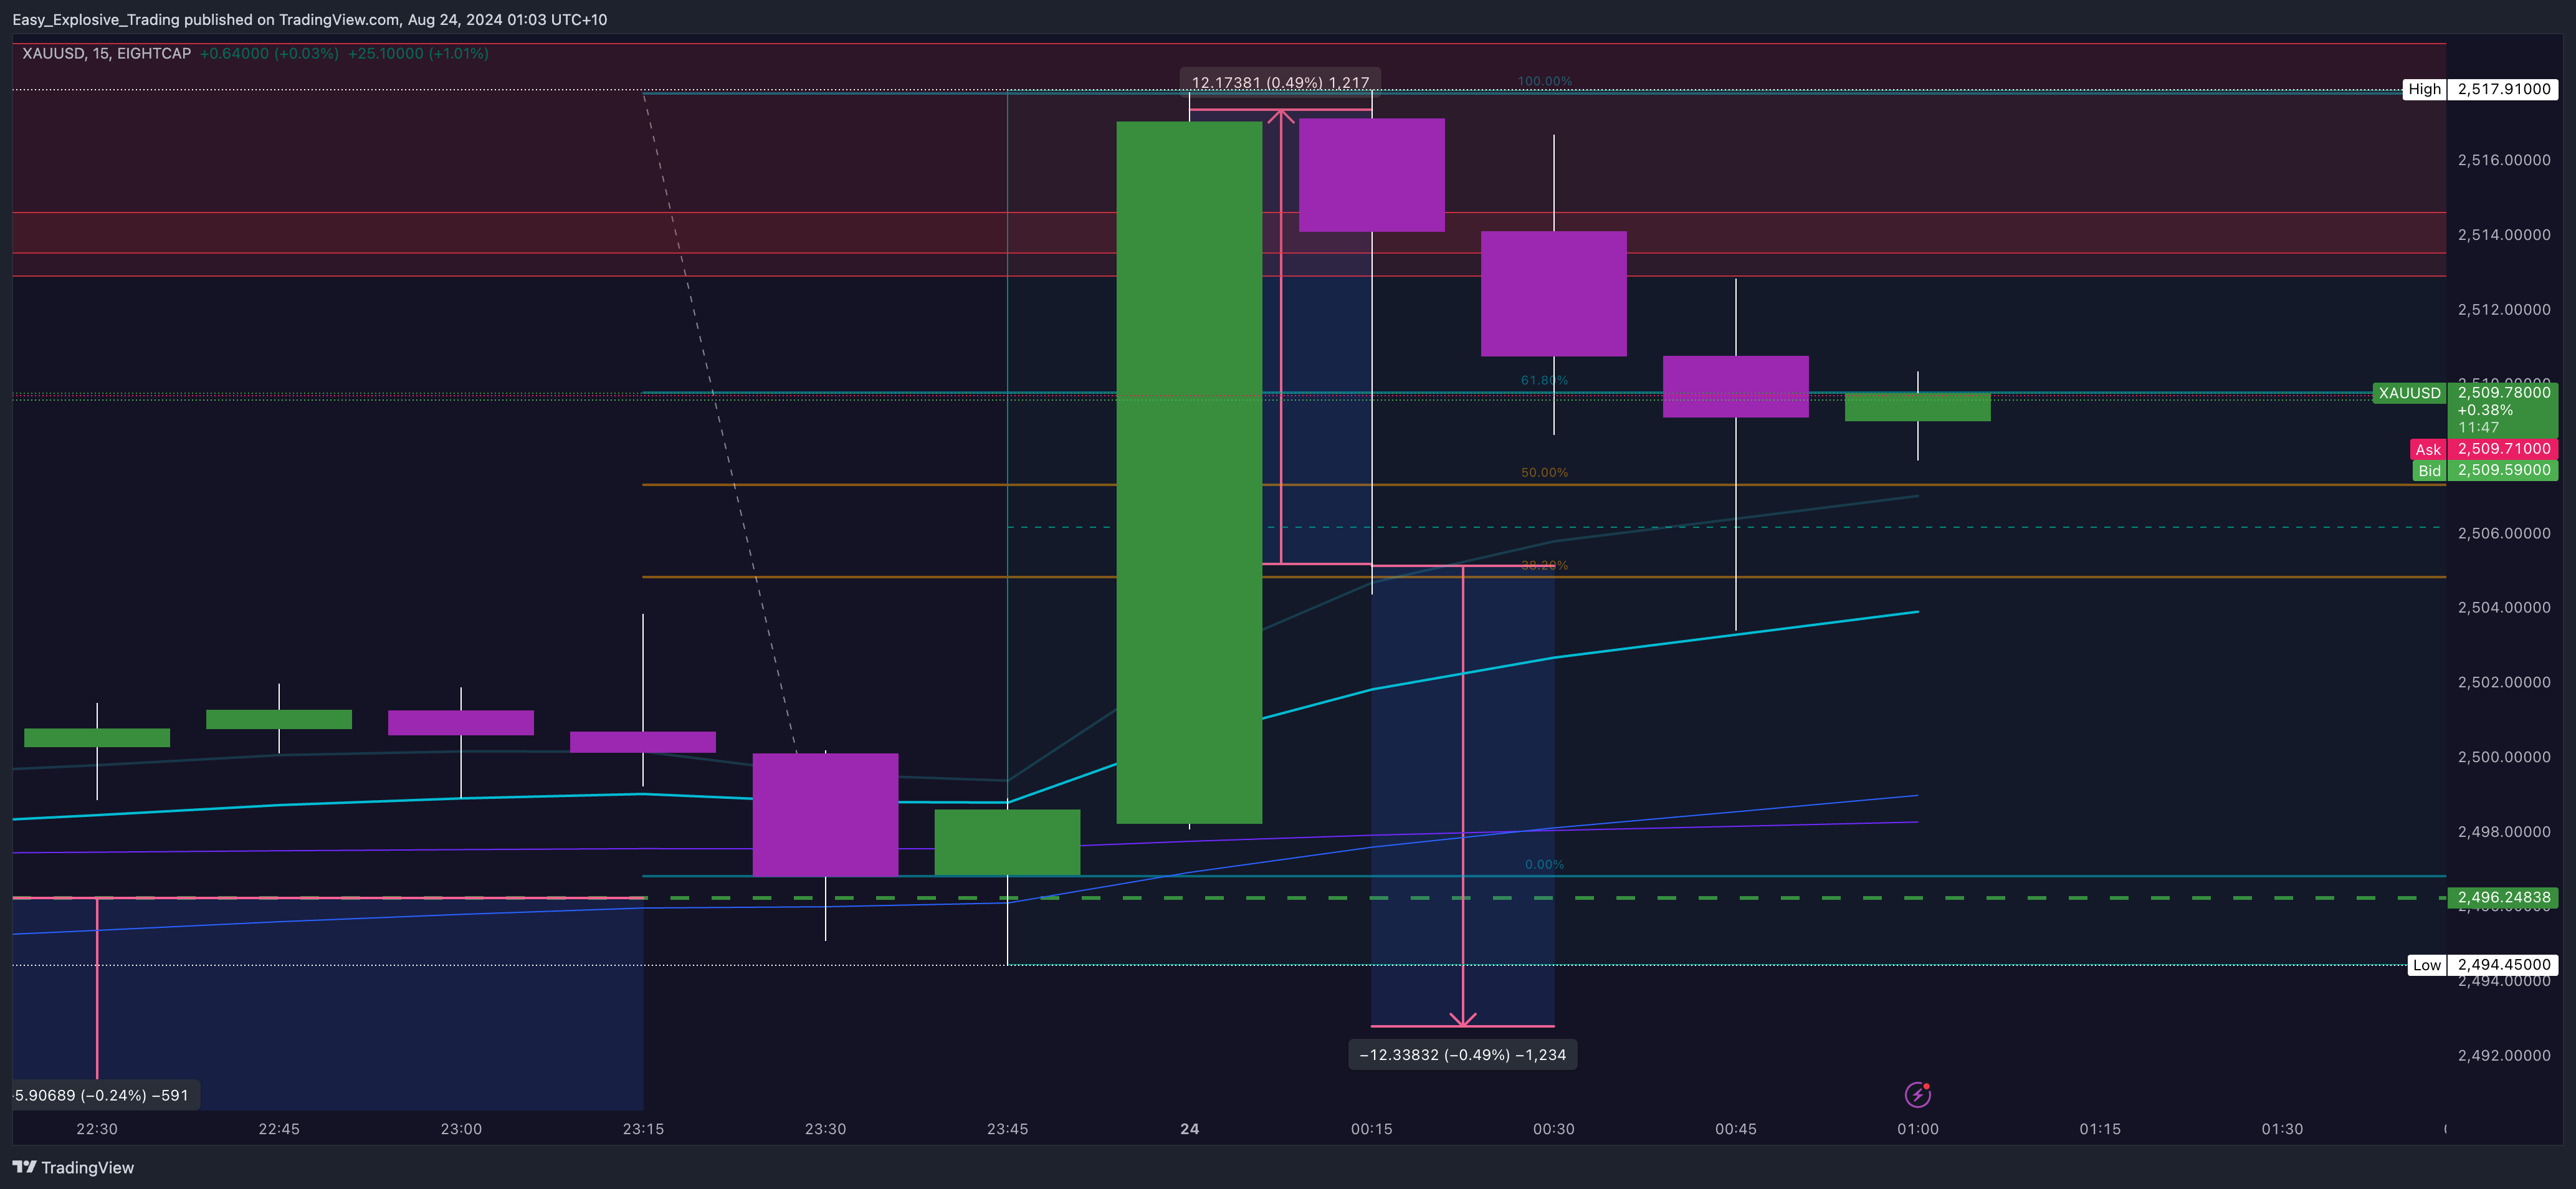Click the TradingView logo at bottom left
The image size is (2576, 1189).
(73, 1167)
